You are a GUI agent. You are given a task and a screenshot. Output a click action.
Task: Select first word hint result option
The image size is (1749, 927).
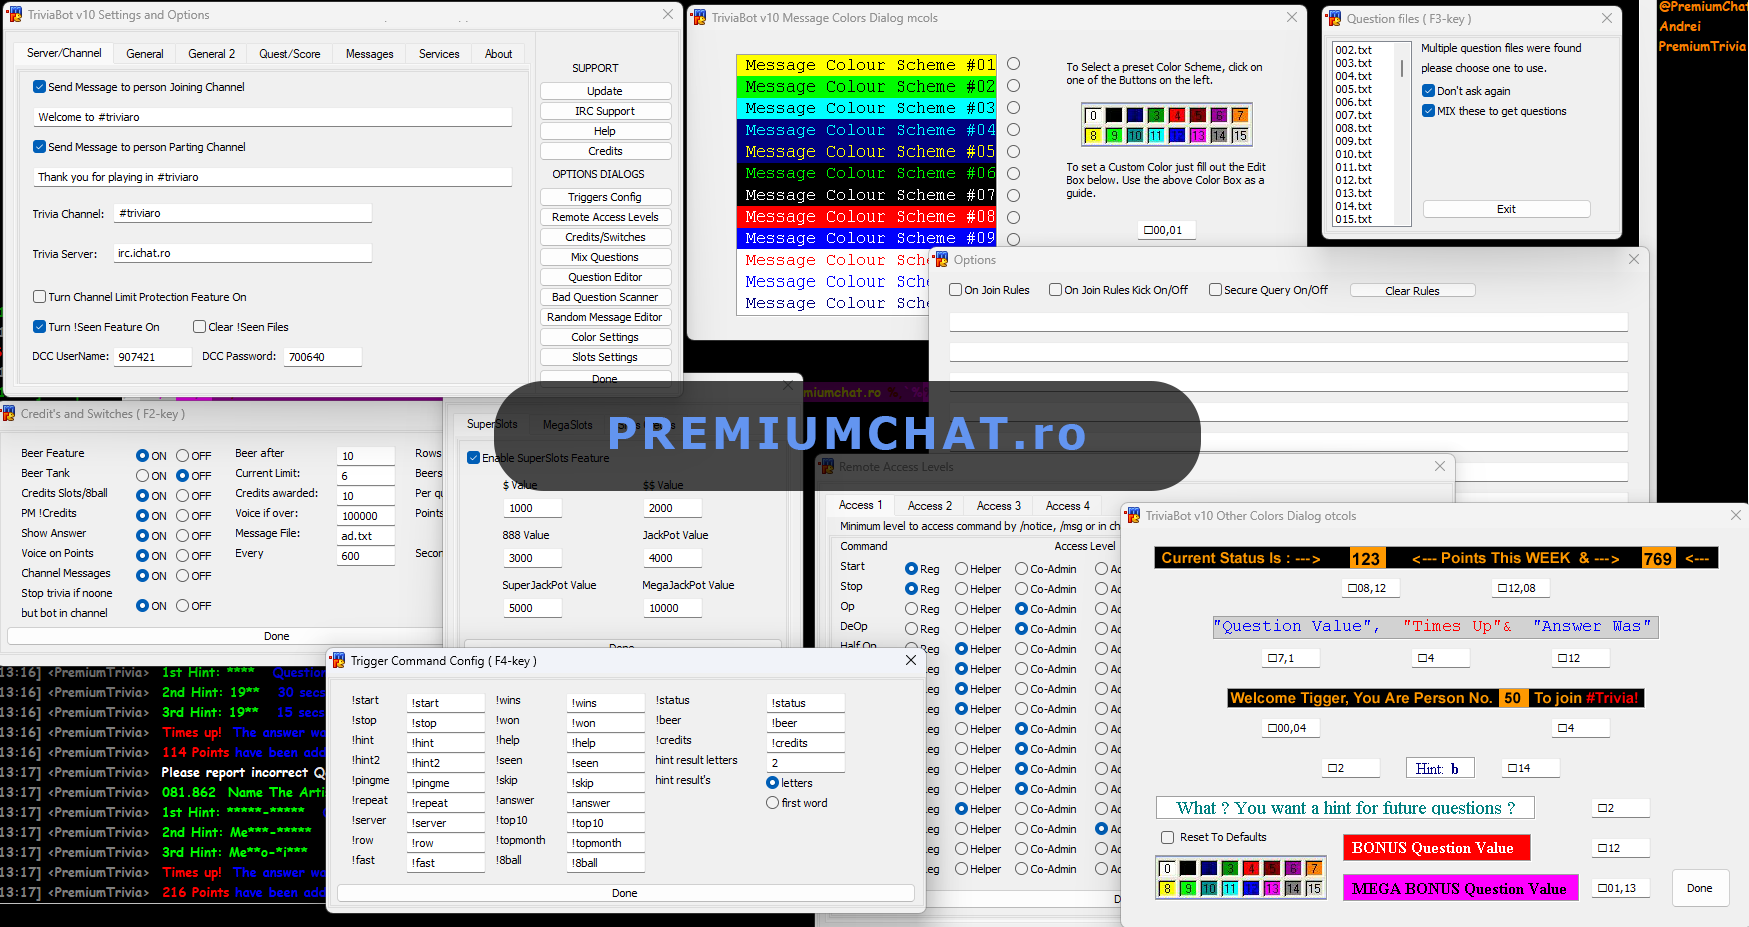click(772, 803)
